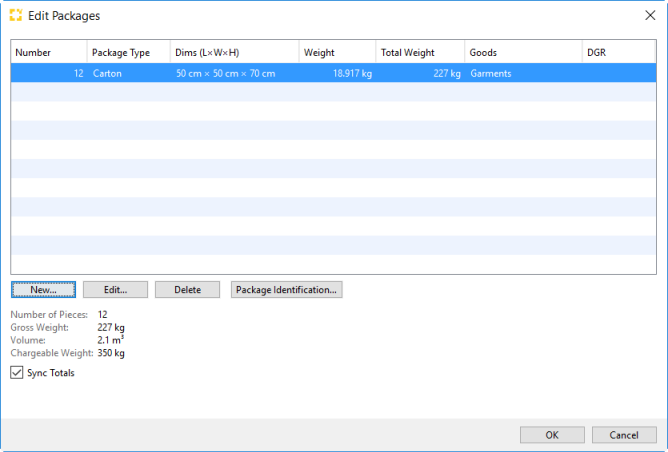Viewport: 668px width, 452px height.
Task: Sort by the Number column header
Action: click(x=48, y=53)
